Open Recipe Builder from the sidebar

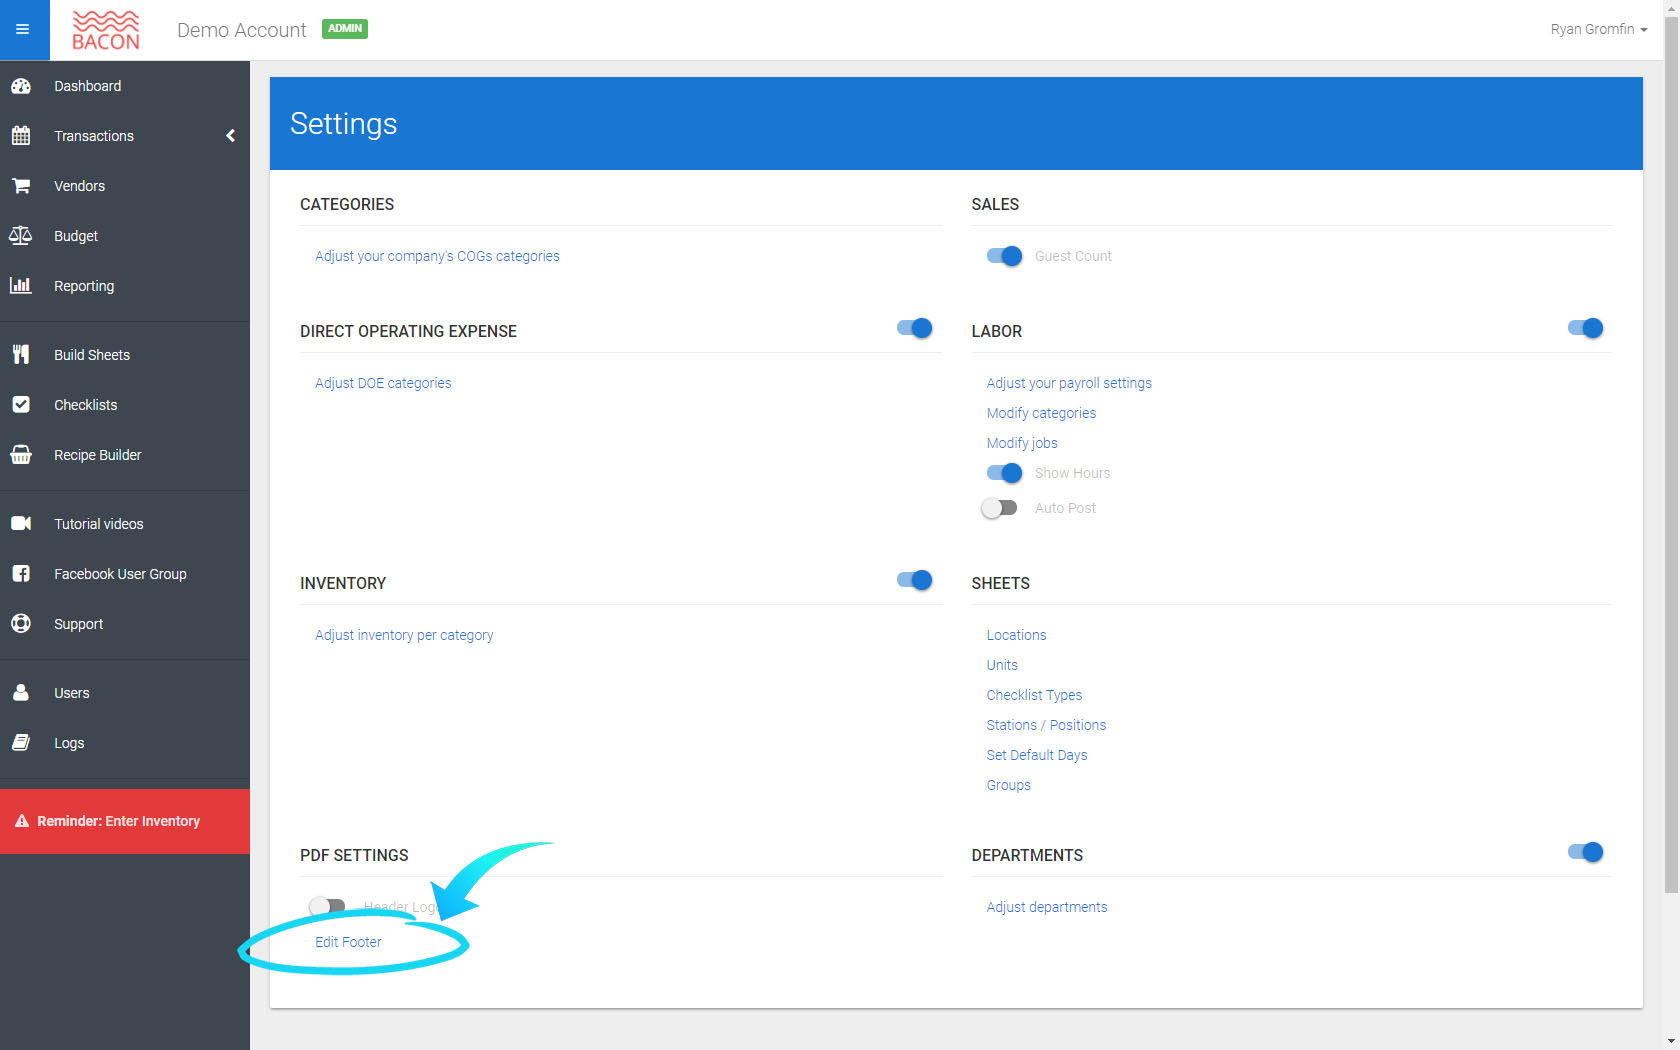[125, 455]
